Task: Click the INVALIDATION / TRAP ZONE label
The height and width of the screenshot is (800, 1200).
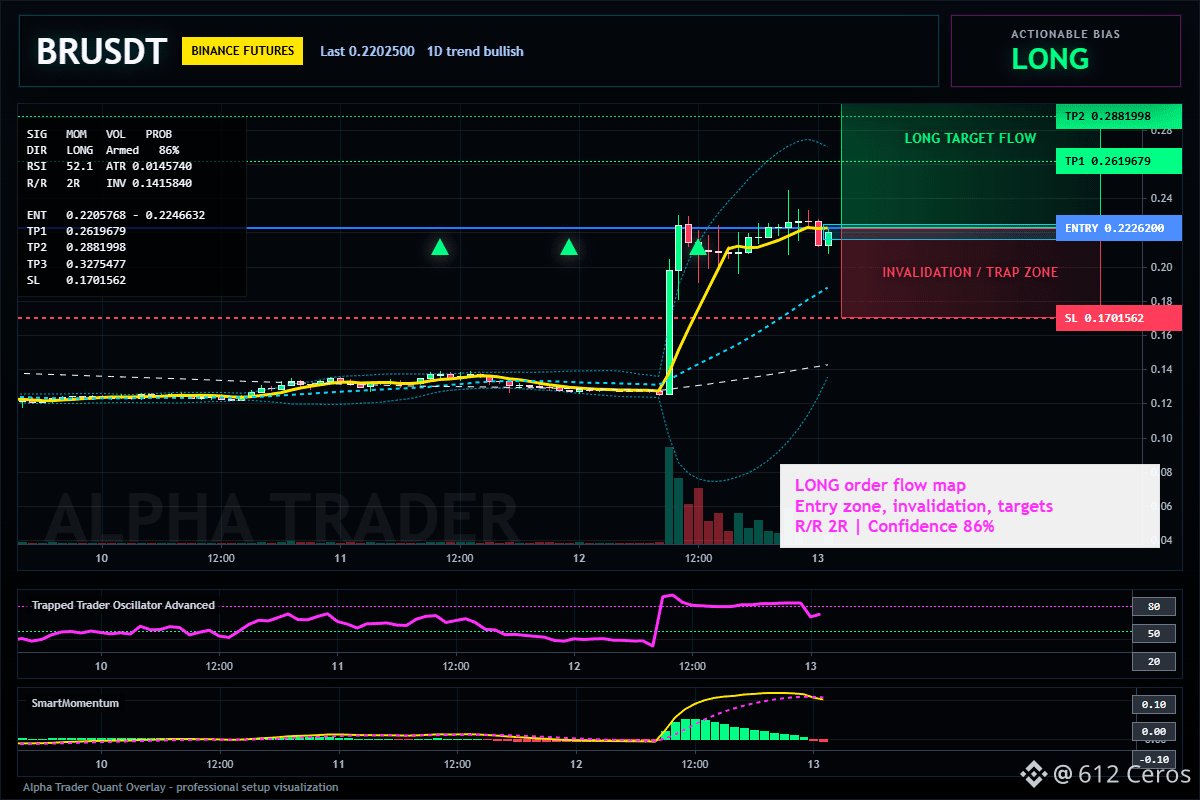Action: pyautogui.click(x=970, y=272)
